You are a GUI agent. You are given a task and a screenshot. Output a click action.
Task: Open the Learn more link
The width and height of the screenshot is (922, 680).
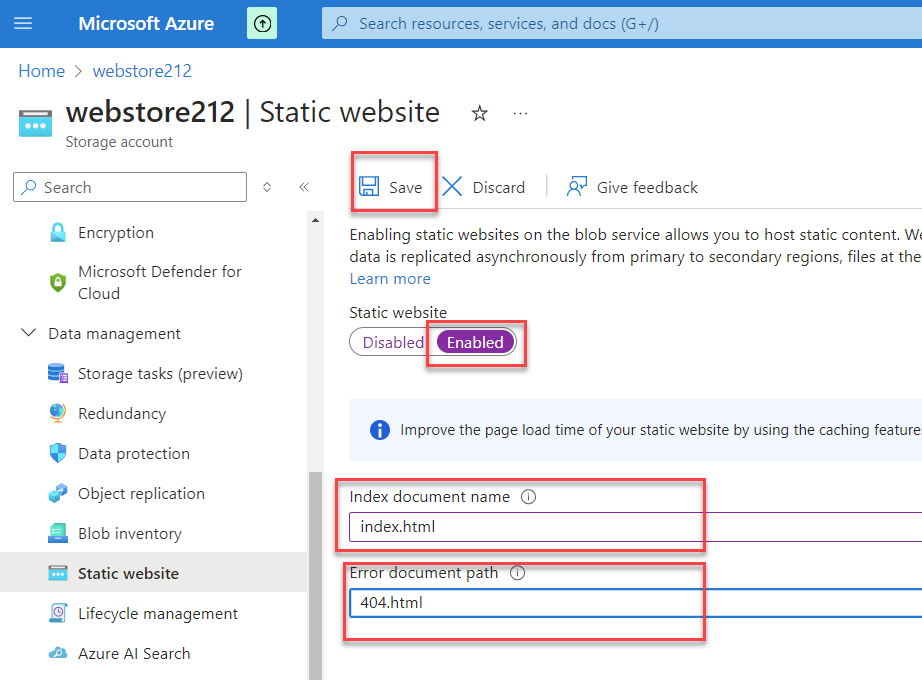tap(389, 278)
